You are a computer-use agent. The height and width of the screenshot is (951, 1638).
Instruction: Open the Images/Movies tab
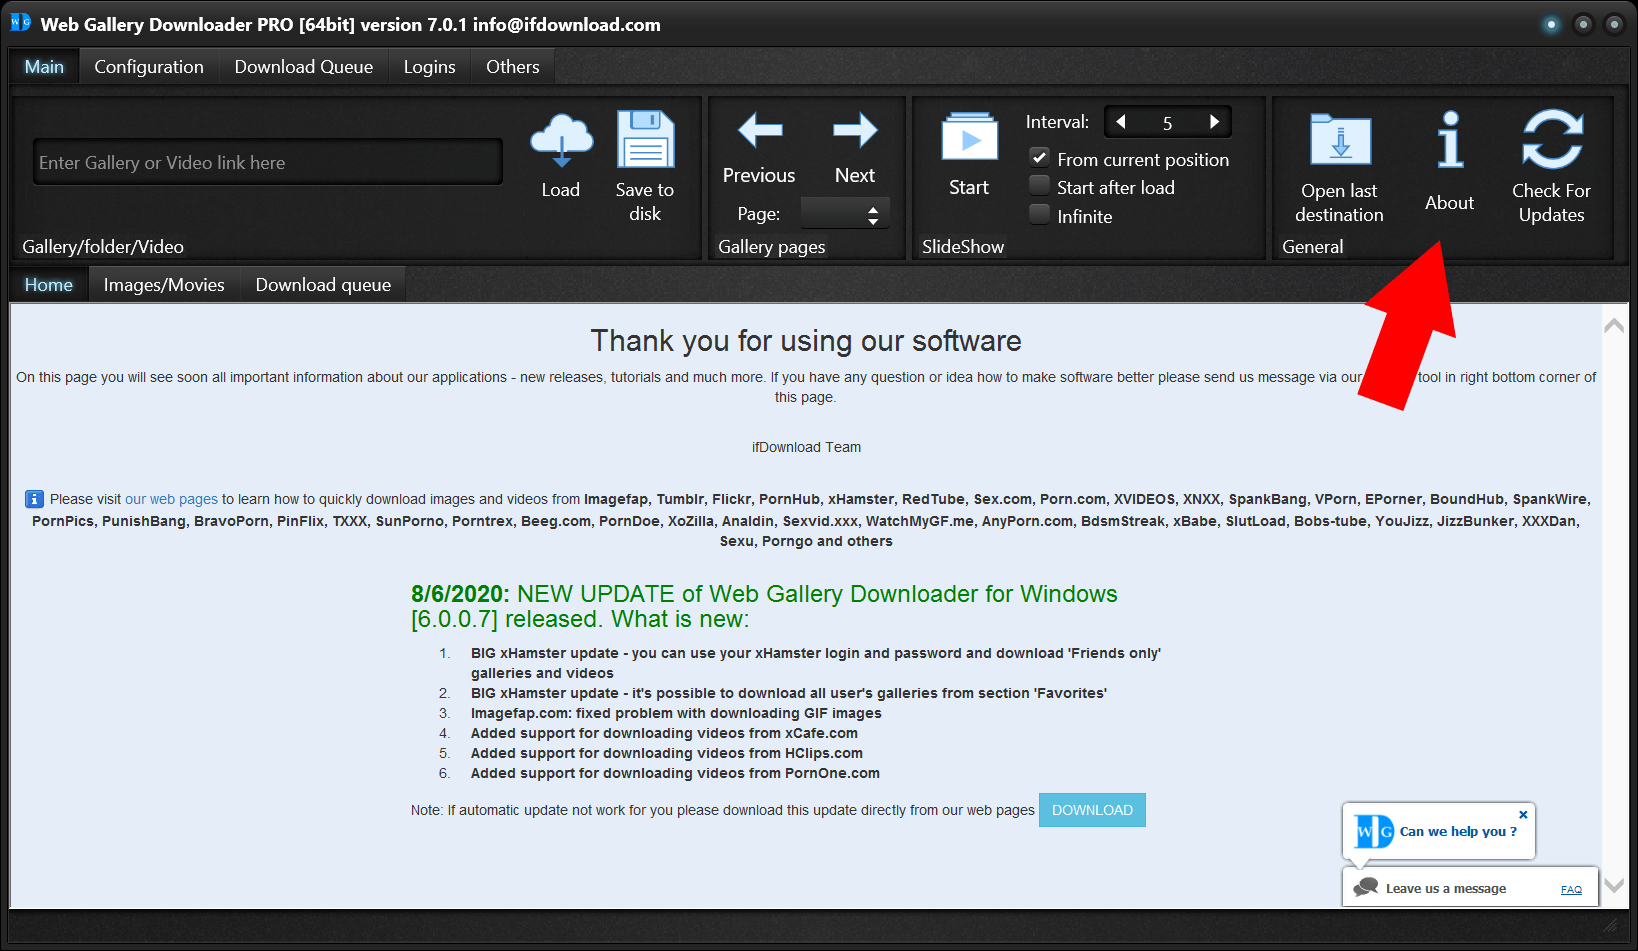click(x=164, y=285)
